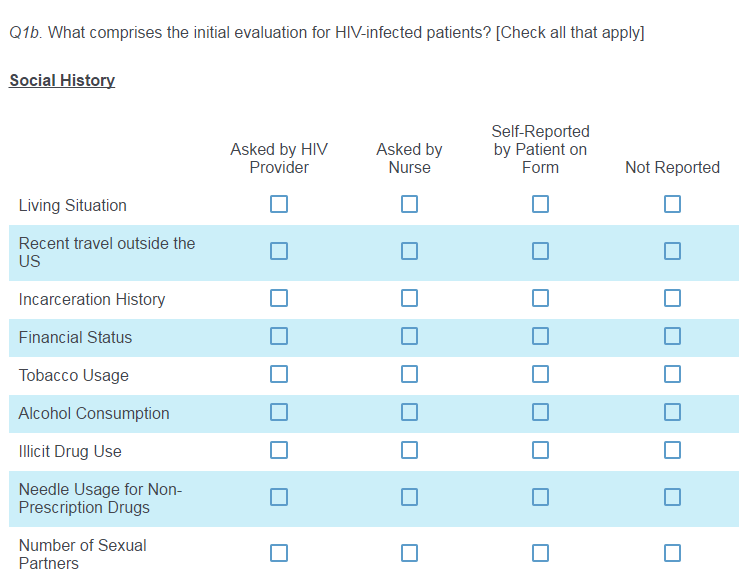Check Living Situation under Asked by HIV Provider
The height and width of the screenshot is (583, 751).
pyautogui.click(x=279, y=204)
